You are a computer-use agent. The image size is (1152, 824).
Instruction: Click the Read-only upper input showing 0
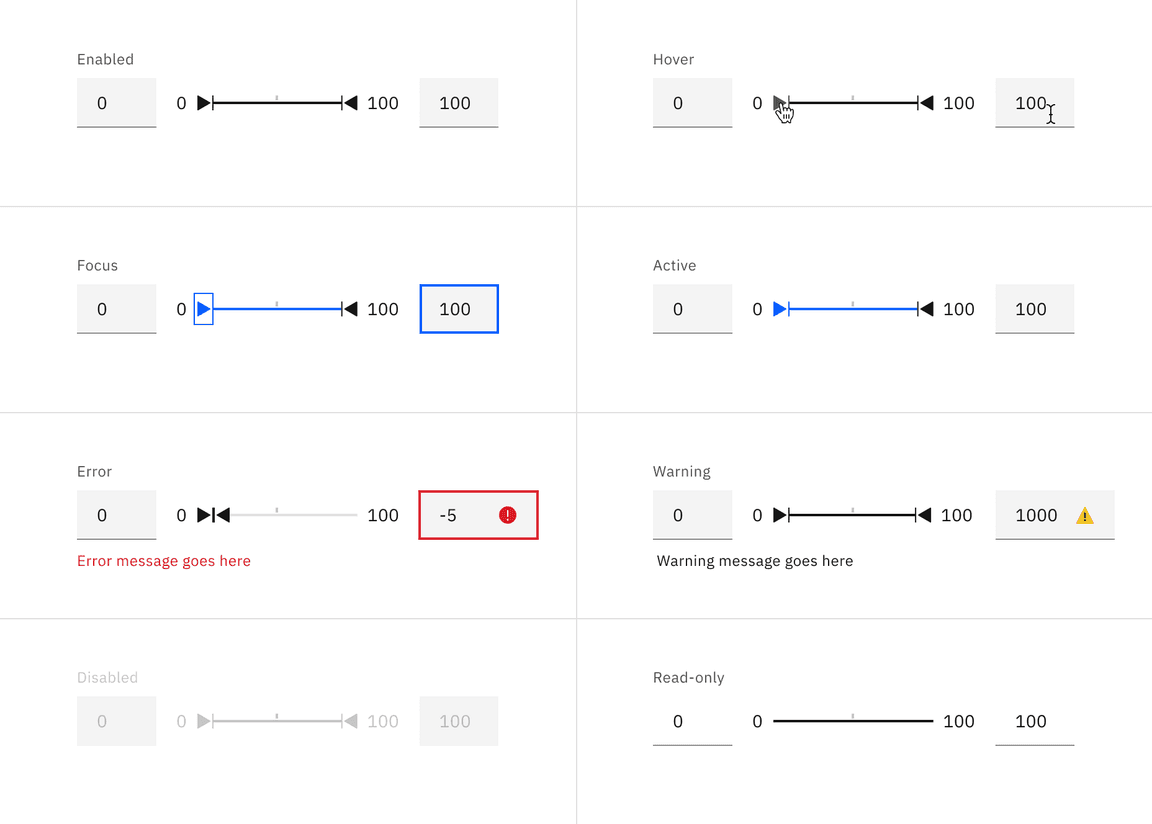pos(692,721)
